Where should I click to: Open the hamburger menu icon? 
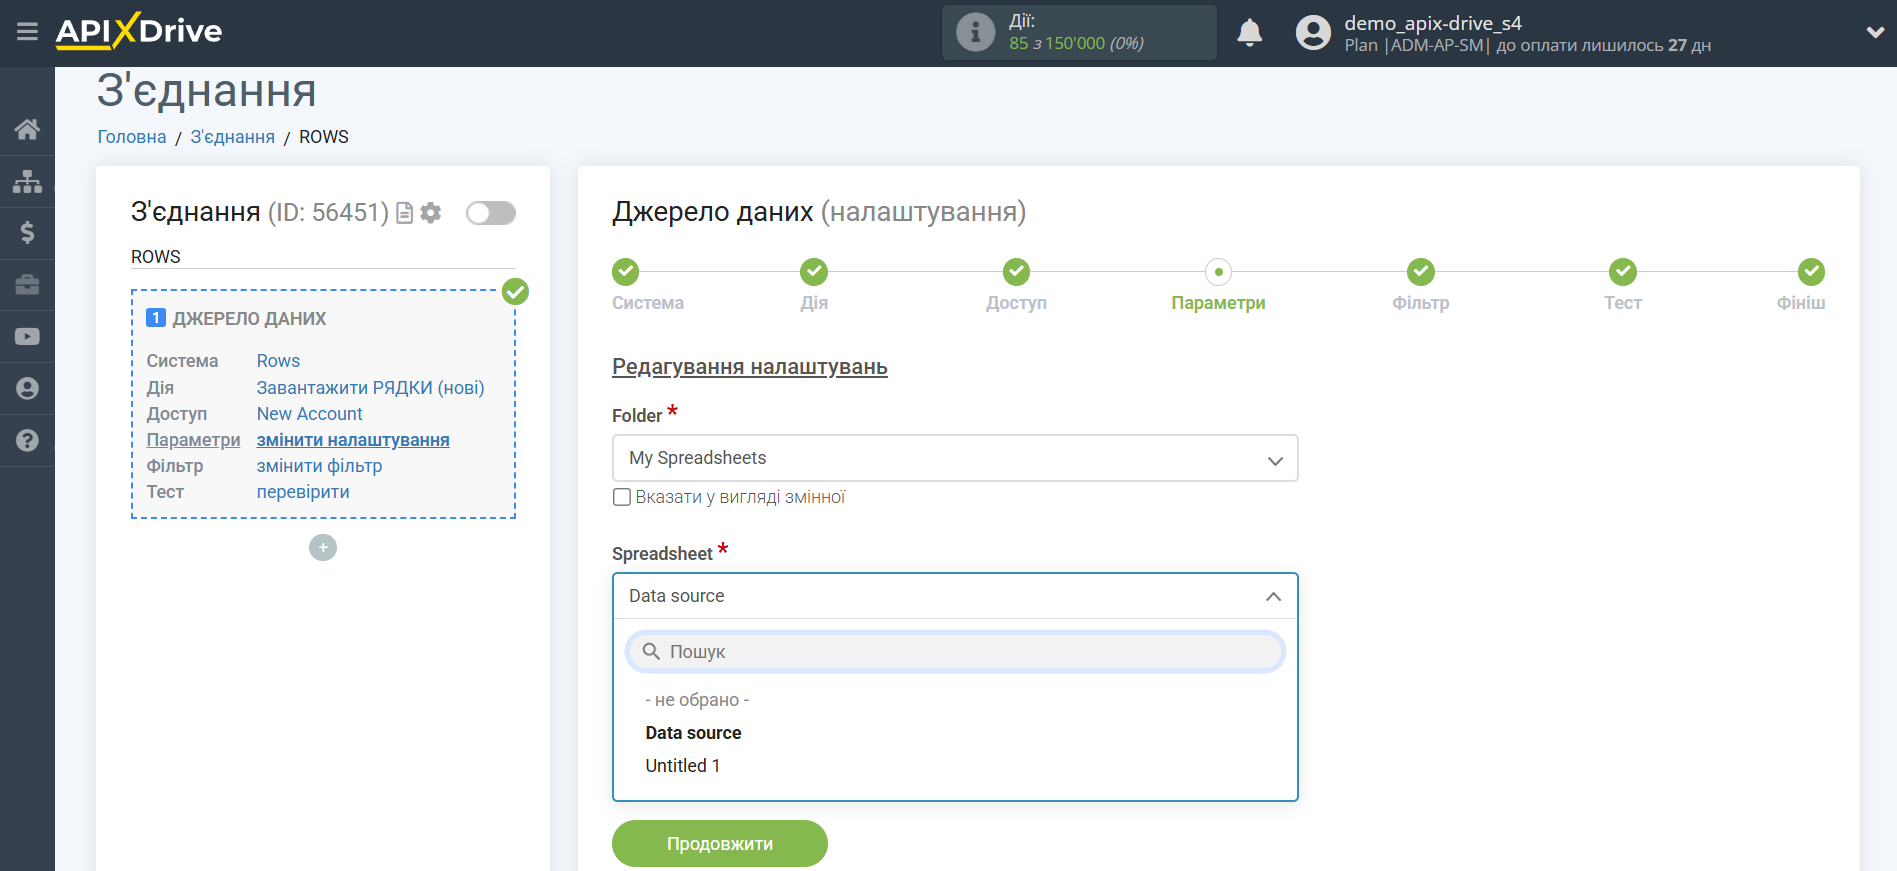pos(27,32)
